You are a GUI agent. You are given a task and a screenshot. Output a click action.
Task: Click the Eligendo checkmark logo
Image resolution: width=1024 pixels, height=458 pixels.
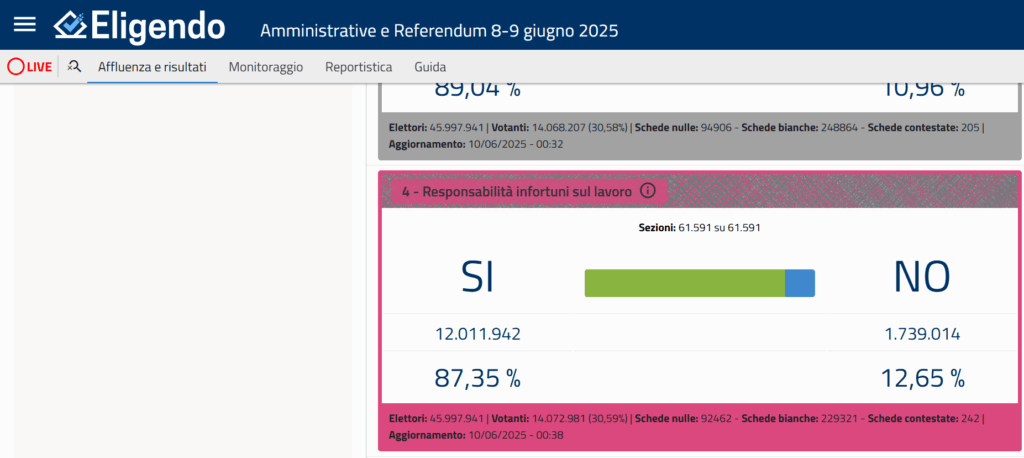(72, 25)
